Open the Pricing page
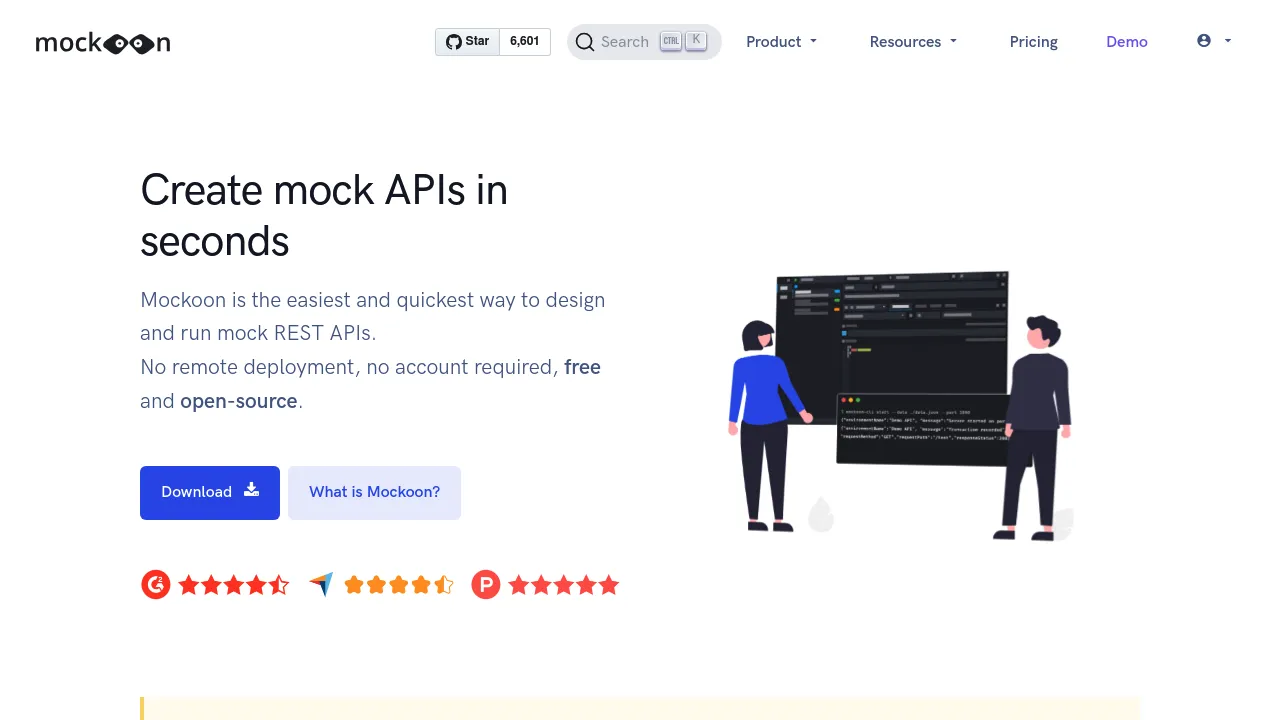 click(1034, 42)
